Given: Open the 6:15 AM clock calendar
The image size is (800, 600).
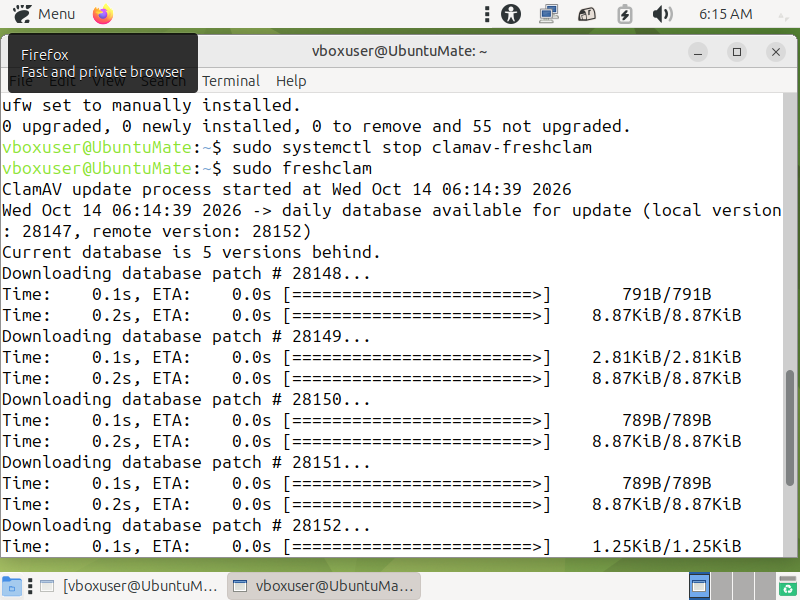Looking at the screenshot, I should (x=725, y=14).
